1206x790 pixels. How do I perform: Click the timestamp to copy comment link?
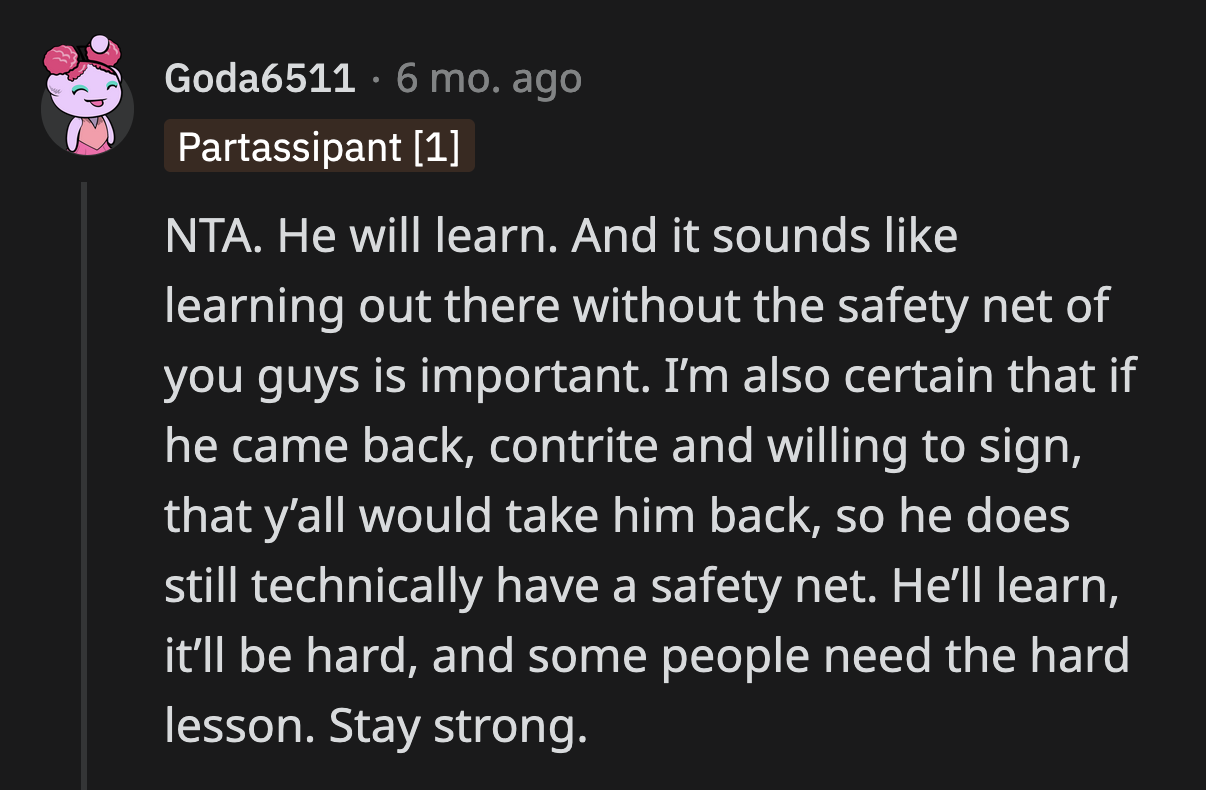point(488,77)
